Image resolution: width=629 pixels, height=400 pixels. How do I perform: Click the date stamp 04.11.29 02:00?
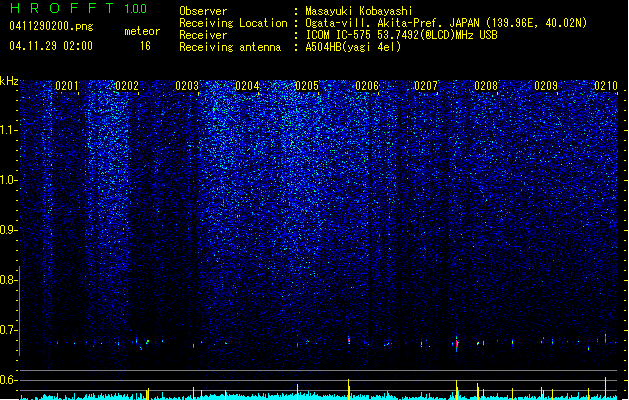pyautogui.click(x=51, y=46)
